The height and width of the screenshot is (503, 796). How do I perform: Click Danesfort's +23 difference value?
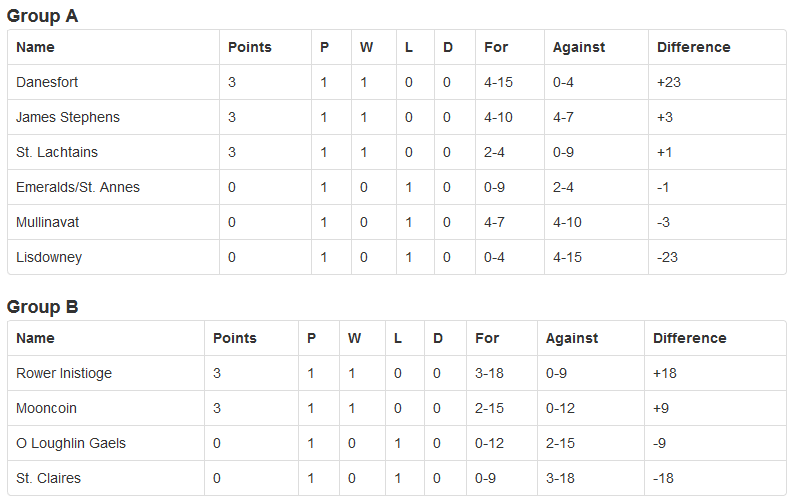[669, 82]
